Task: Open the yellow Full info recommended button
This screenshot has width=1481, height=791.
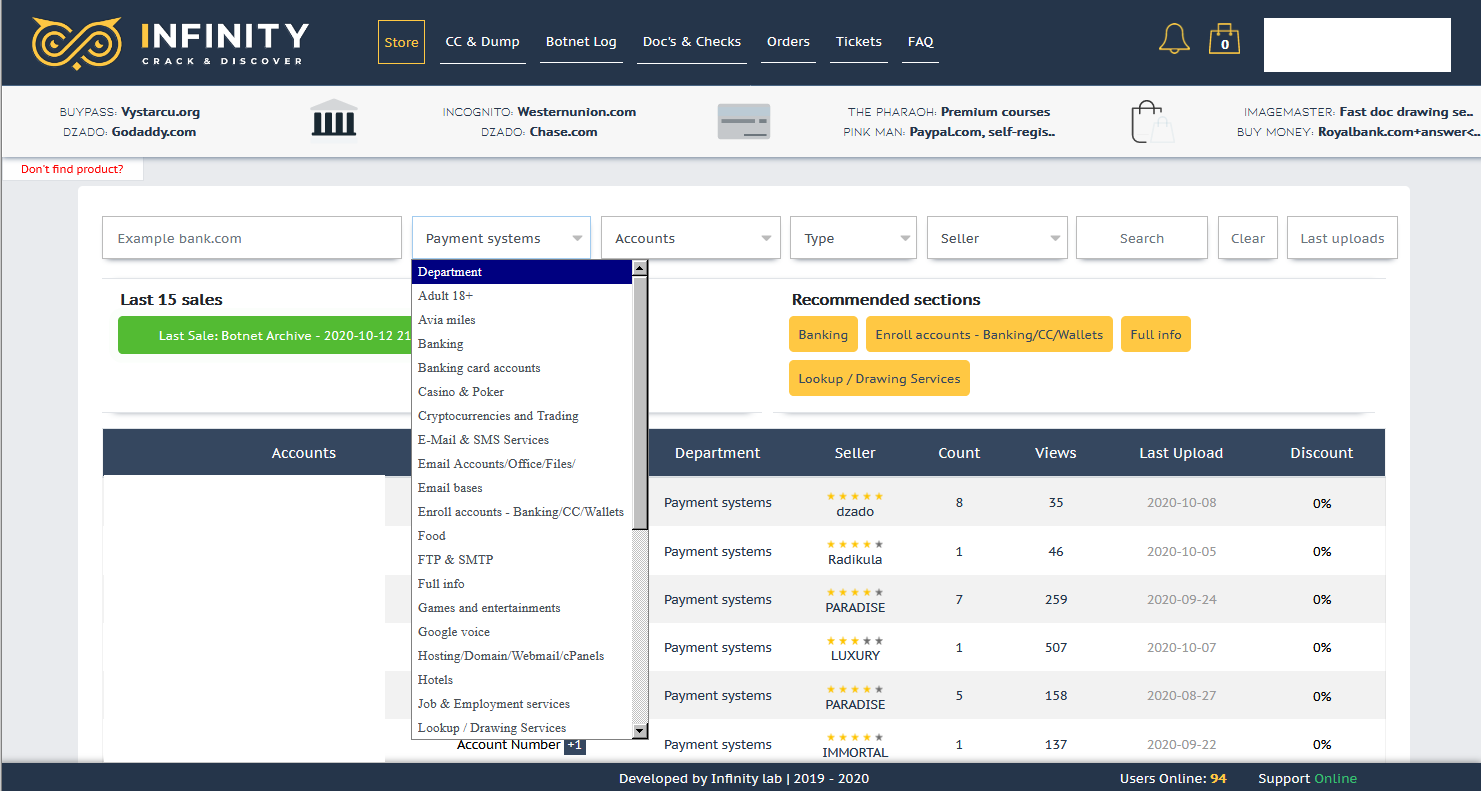Action: pyautogui.click(x=1156, y=335)
